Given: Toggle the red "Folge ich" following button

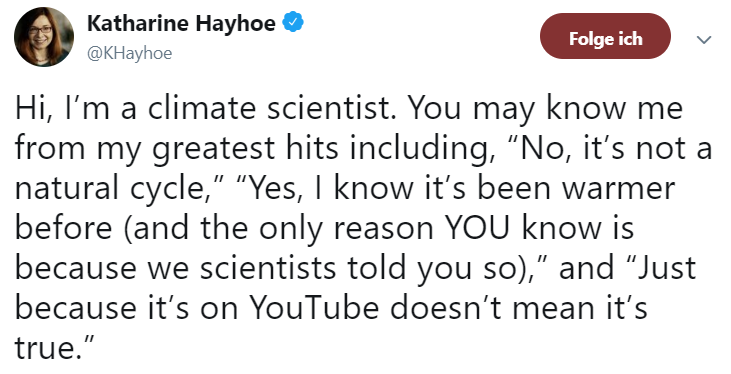Looking at the screenshot, I should (x=605, y=36).
